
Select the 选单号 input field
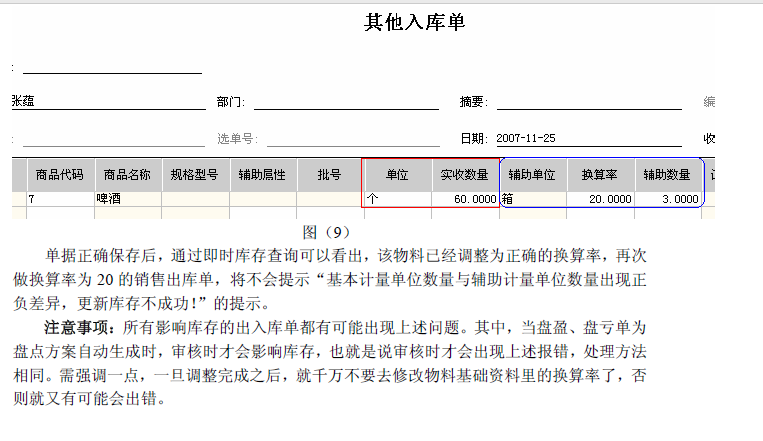tap(353, 138)
